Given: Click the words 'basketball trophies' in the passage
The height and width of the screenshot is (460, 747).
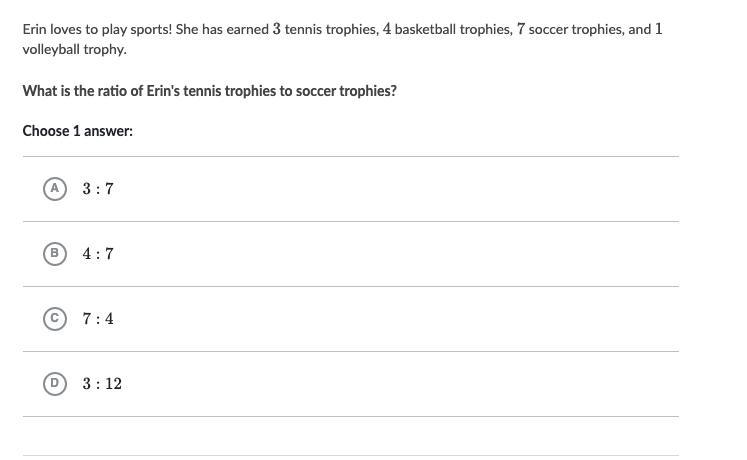Looking at the screenshot, I should point(452,30).
